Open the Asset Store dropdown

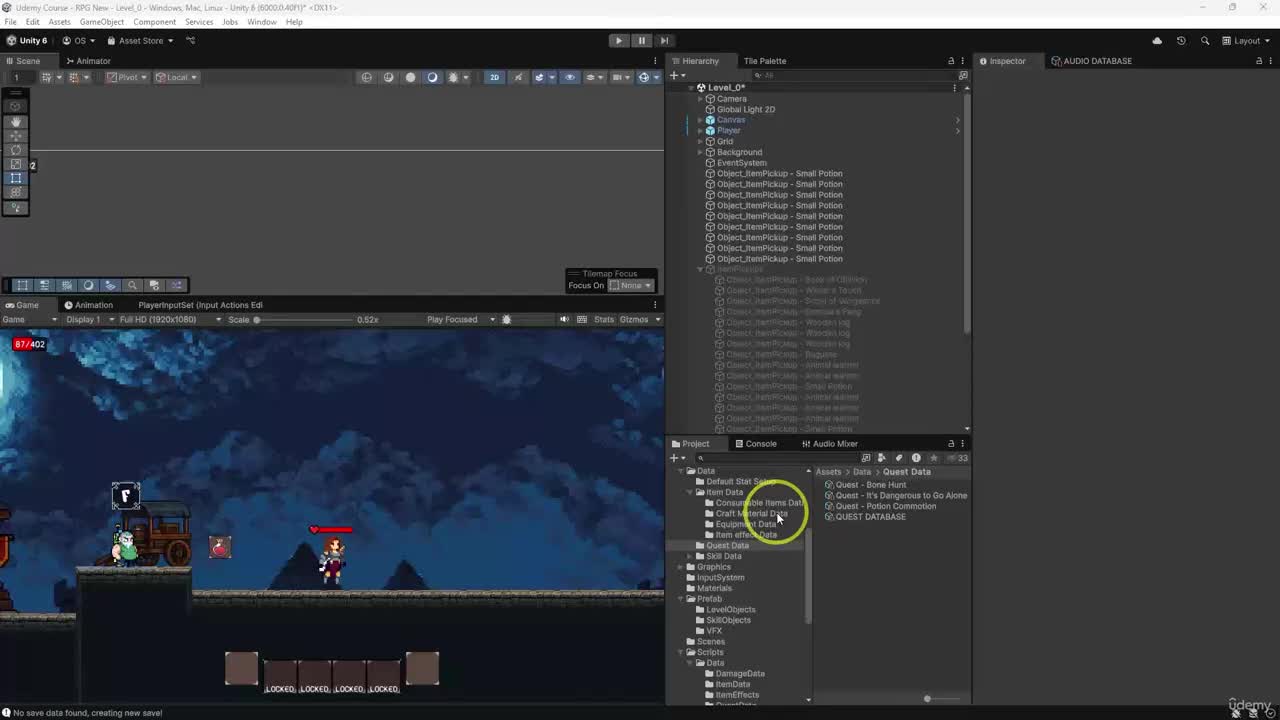[139, 41]
